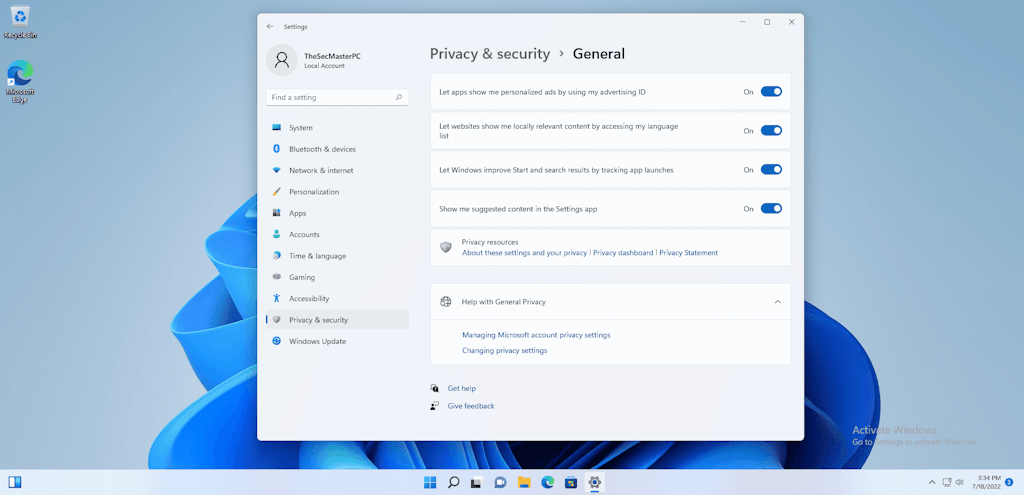Open Microsoft Store from the taskbar
1024x495 pixels.
[x=571, y=483]
